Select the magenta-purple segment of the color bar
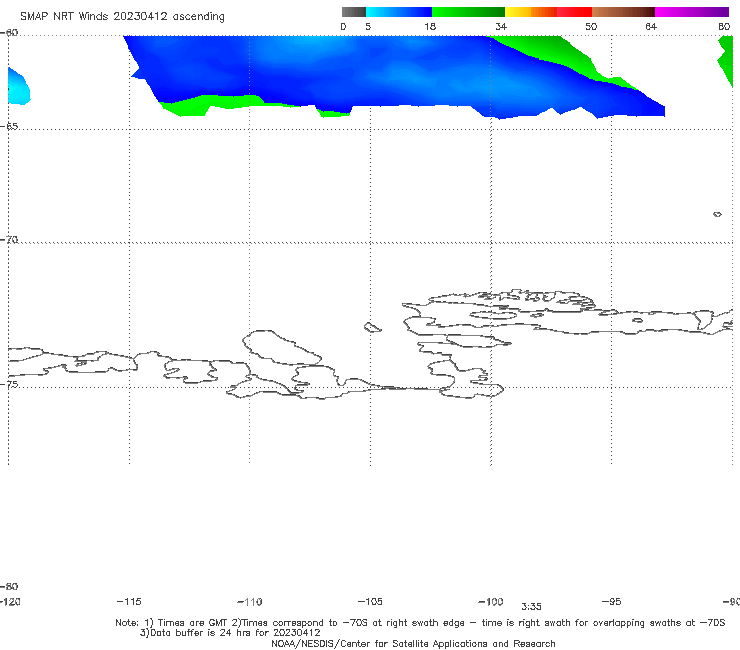The width and height of the screenshot is (740, 650). 692,12
